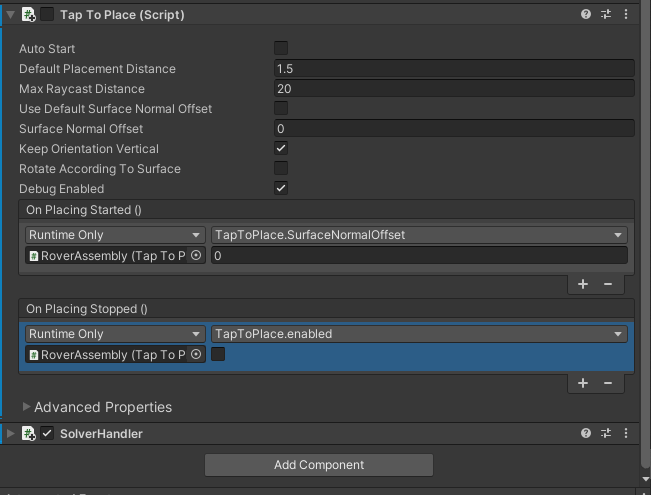Click the Max Raycast Distance label
The width and height of the screenshot is (651, 495).
[82, 88]
